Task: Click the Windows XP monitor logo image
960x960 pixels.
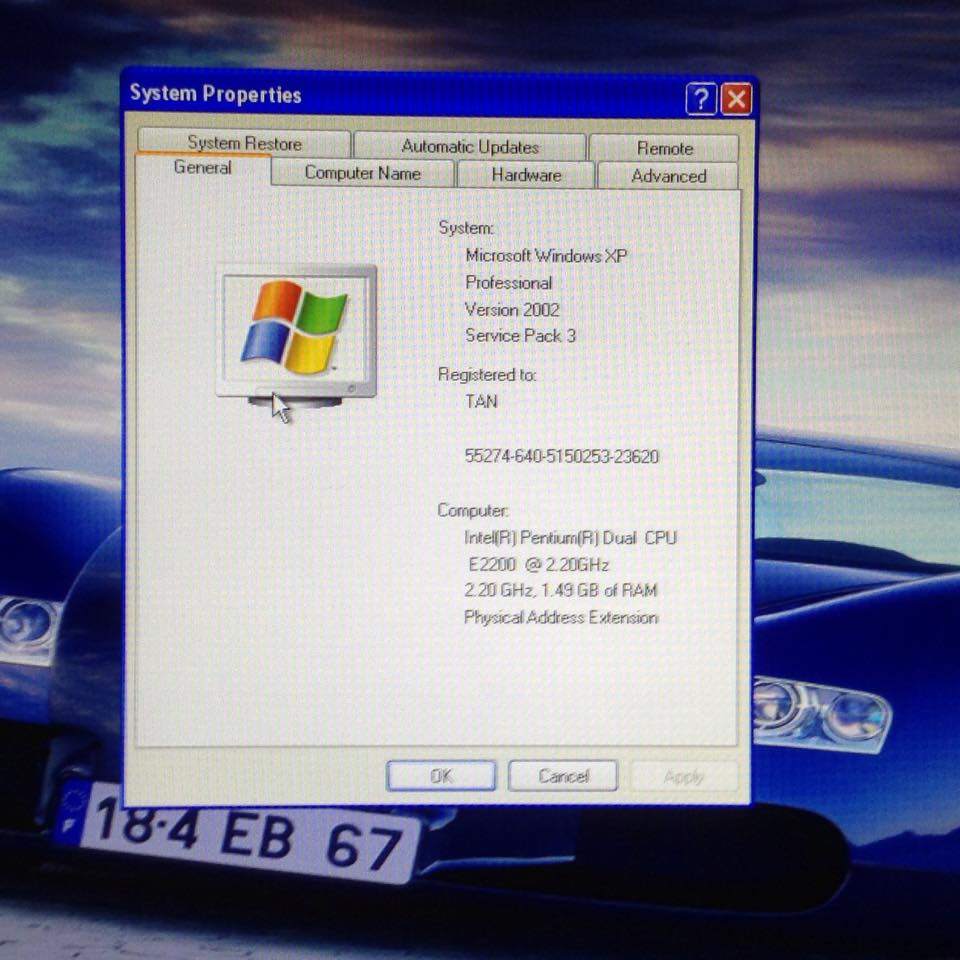Action: [296, 337]
